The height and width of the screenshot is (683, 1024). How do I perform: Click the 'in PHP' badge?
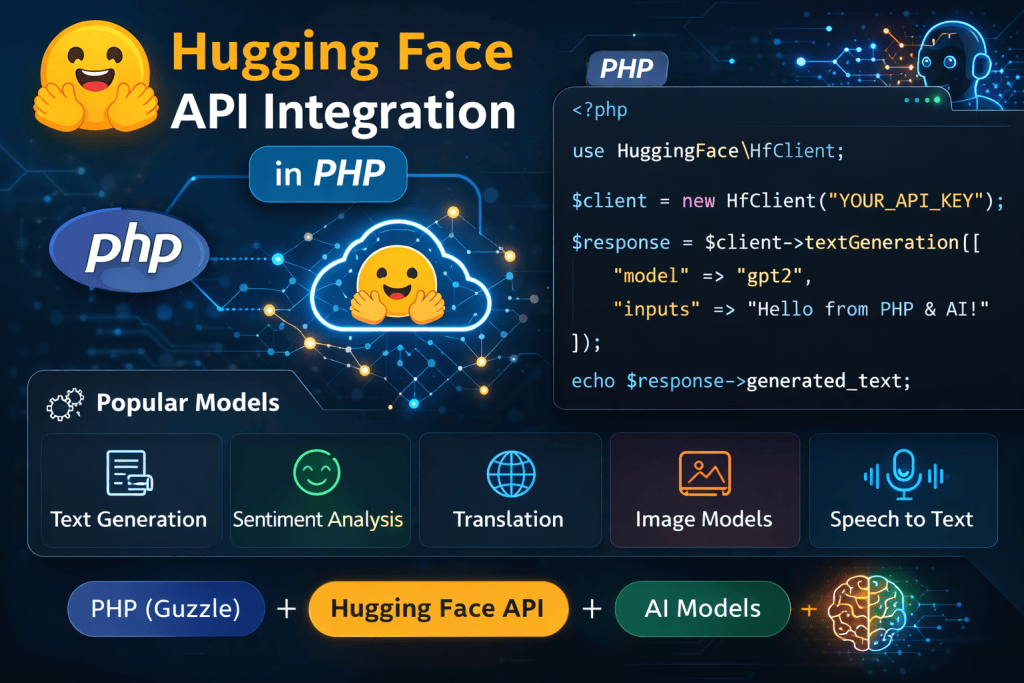tap(328, 174)
